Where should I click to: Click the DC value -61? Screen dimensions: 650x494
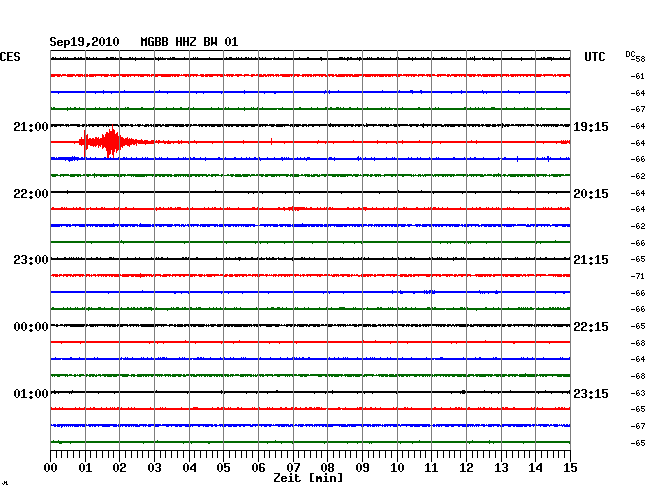(x=638, y=76)
